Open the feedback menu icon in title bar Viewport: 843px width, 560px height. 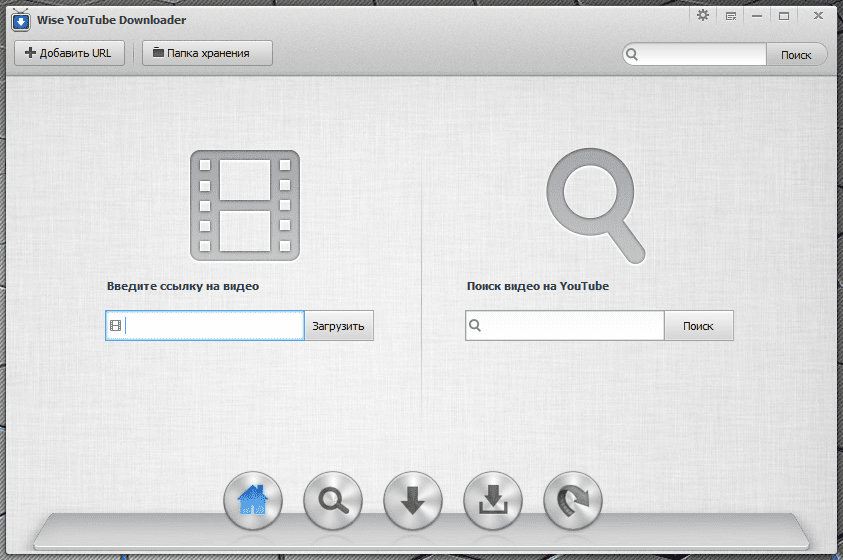coord(731,16)
